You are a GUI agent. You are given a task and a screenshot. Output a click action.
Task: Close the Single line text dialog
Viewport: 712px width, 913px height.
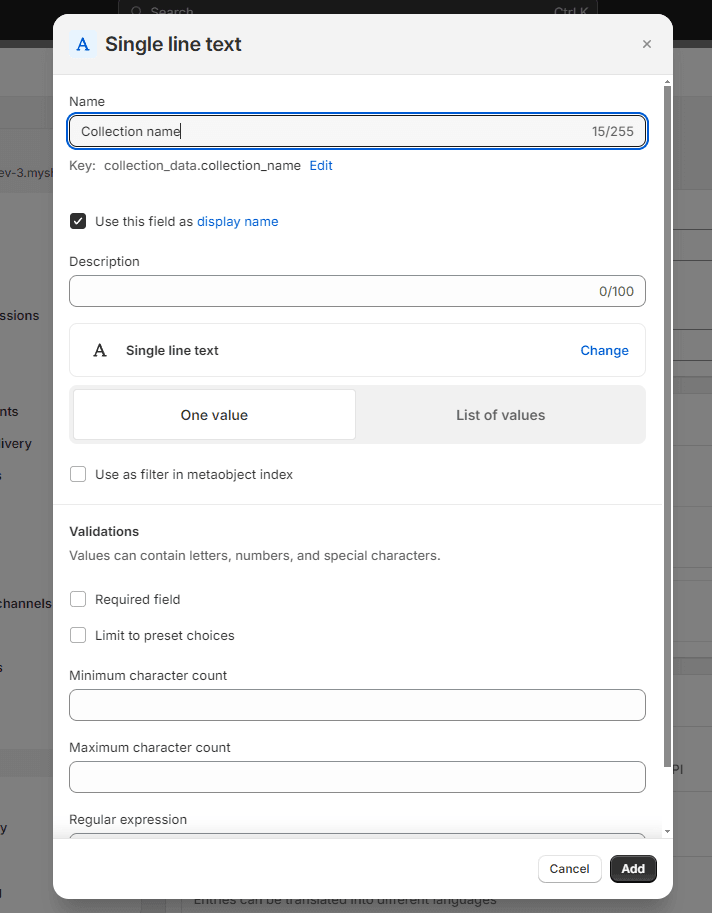(646, 44)
